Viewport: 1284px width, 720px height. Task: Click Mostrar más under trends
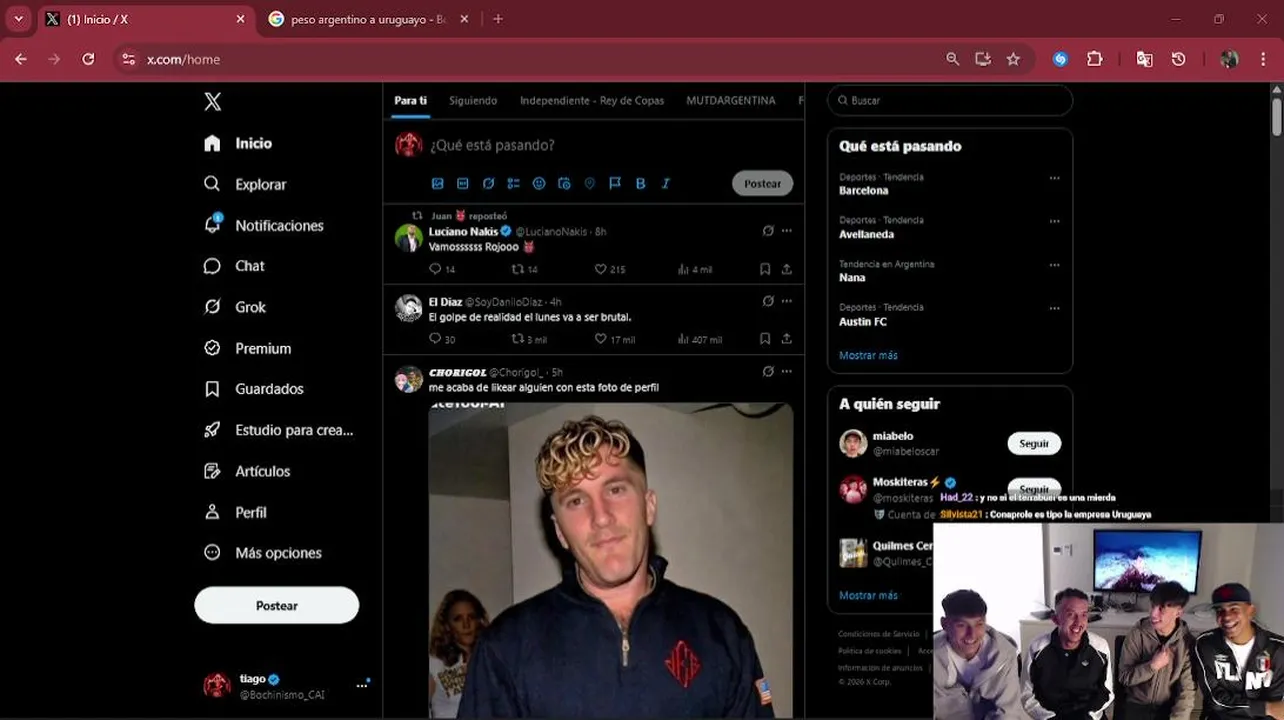pos(868,355)
